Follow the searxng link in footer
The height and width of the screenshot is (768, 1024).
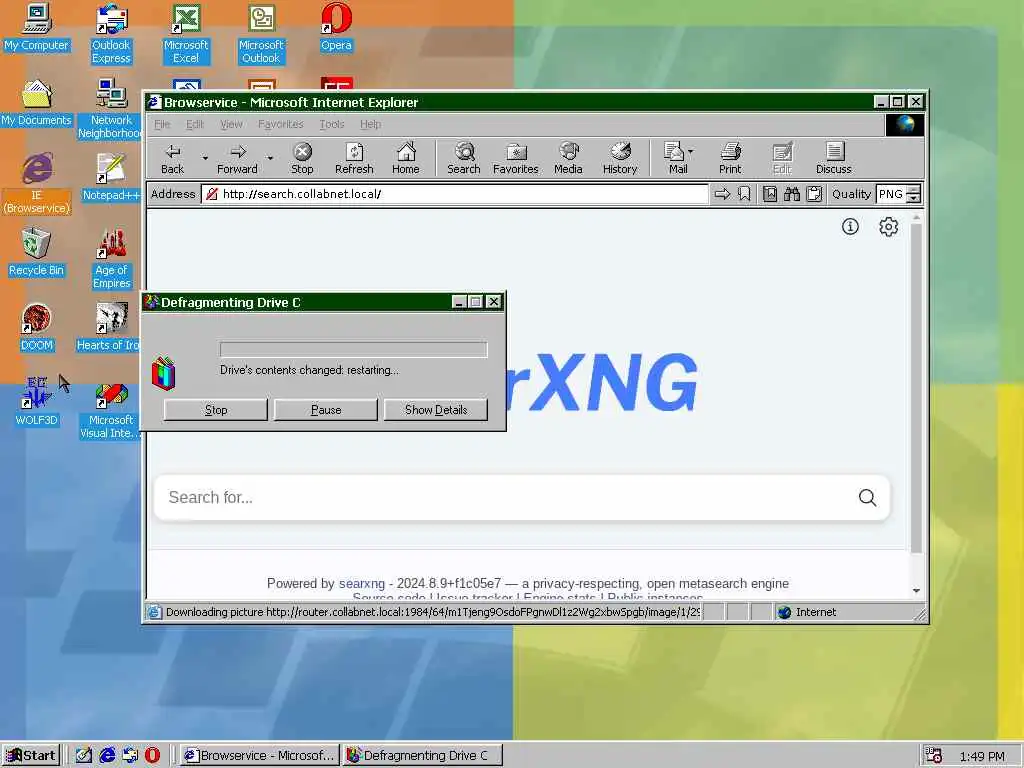pyautogui.click(x=362, y=583)
